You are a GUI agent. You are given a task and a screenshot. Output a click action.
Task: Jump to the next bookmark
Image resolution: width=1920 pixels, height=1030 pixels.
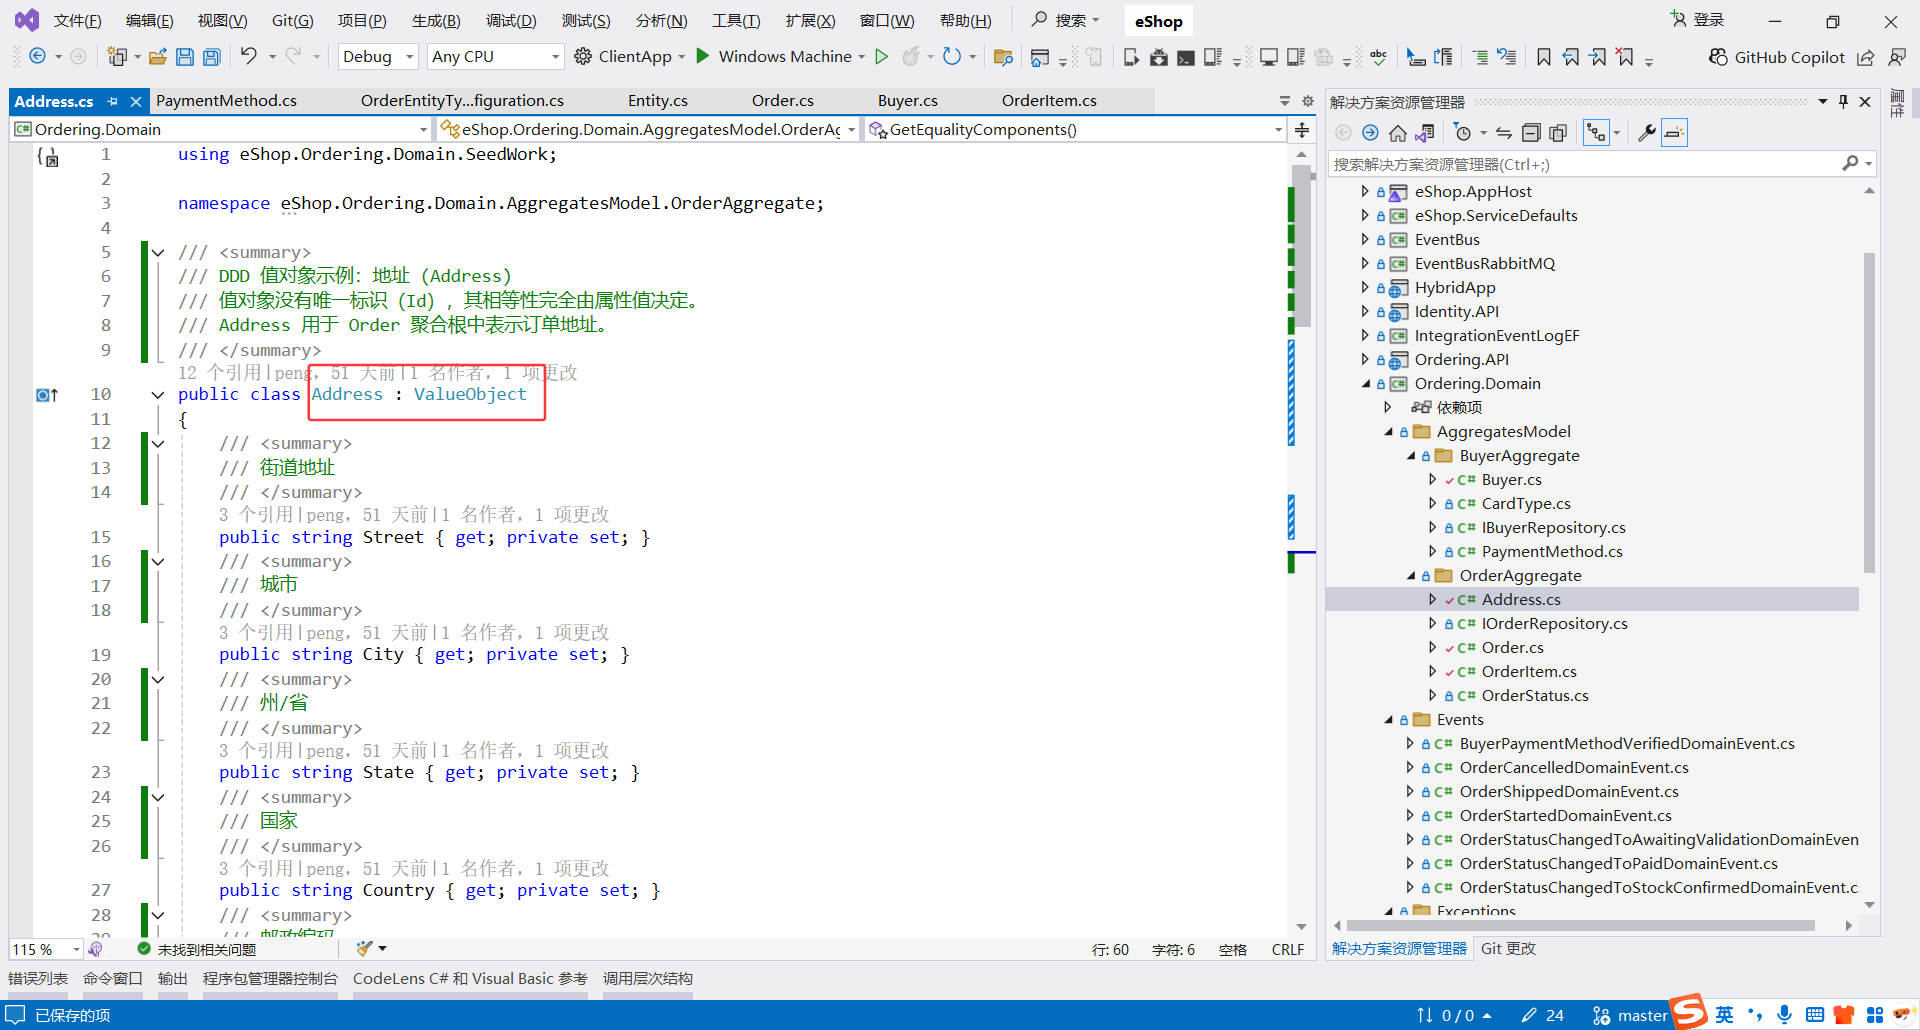coord(1598,57)
